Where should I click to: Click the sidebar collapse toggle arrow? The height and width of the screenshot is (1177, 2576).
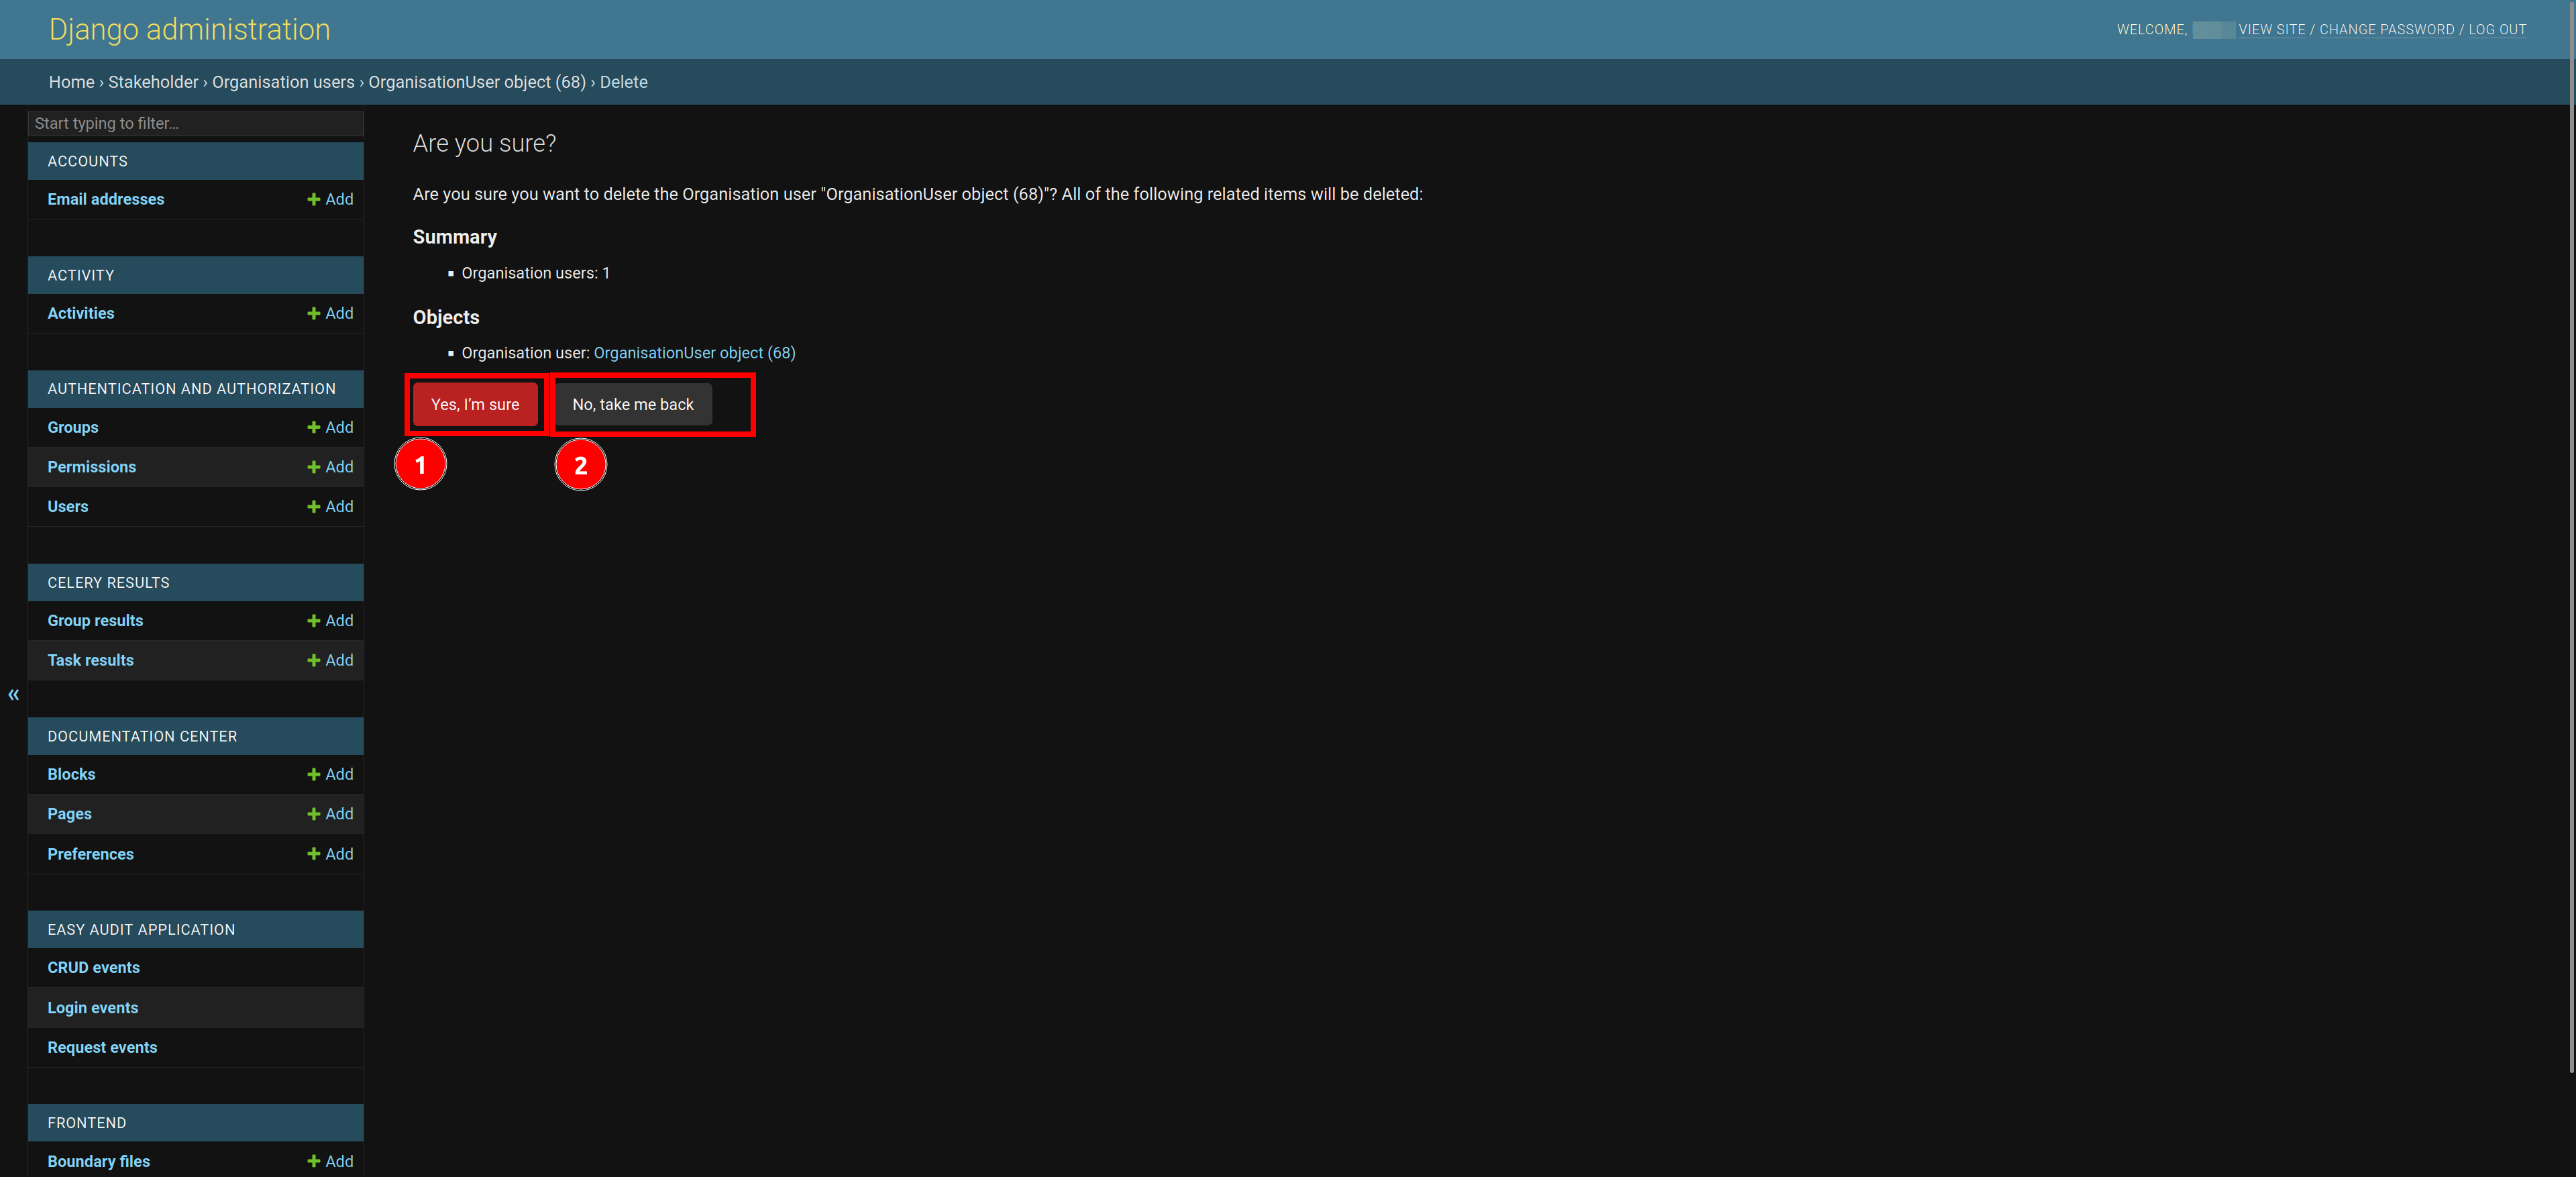coord(13,694)
